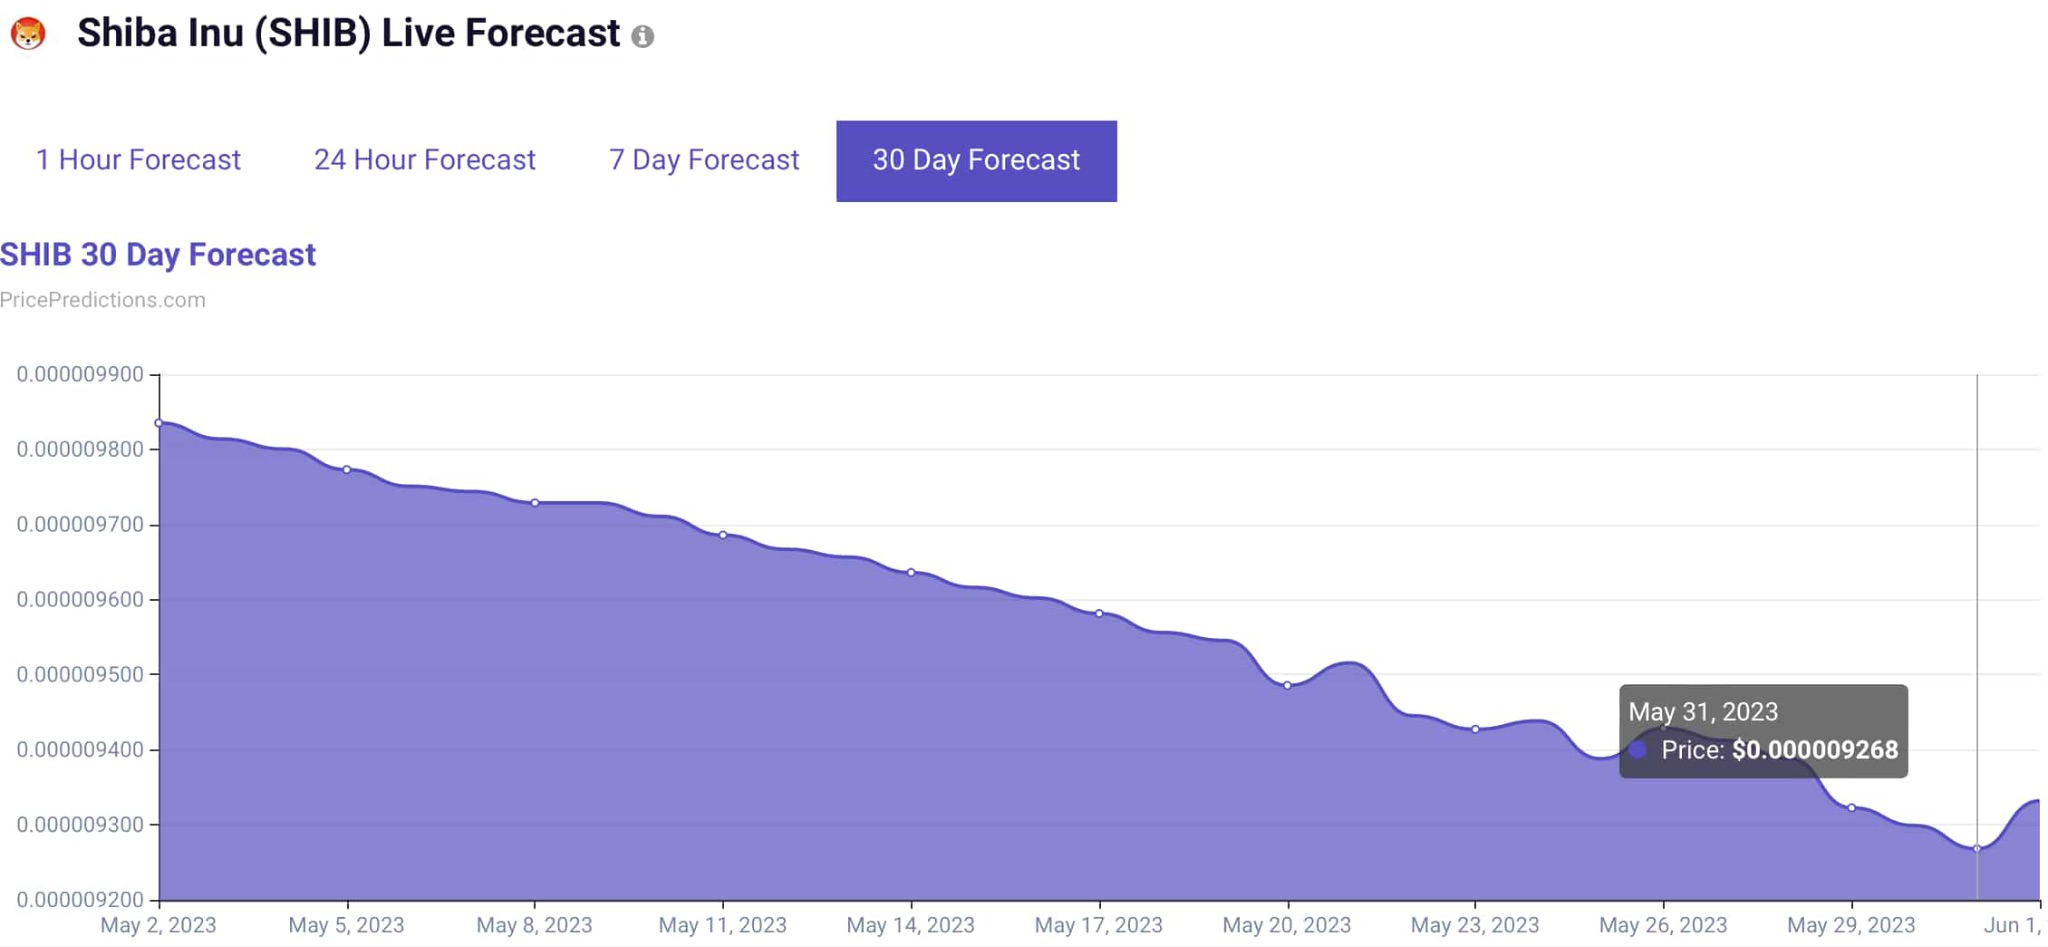This screenshot has height=947, width=2048.
Task: Select the data point near May 8
Action: 535,503
